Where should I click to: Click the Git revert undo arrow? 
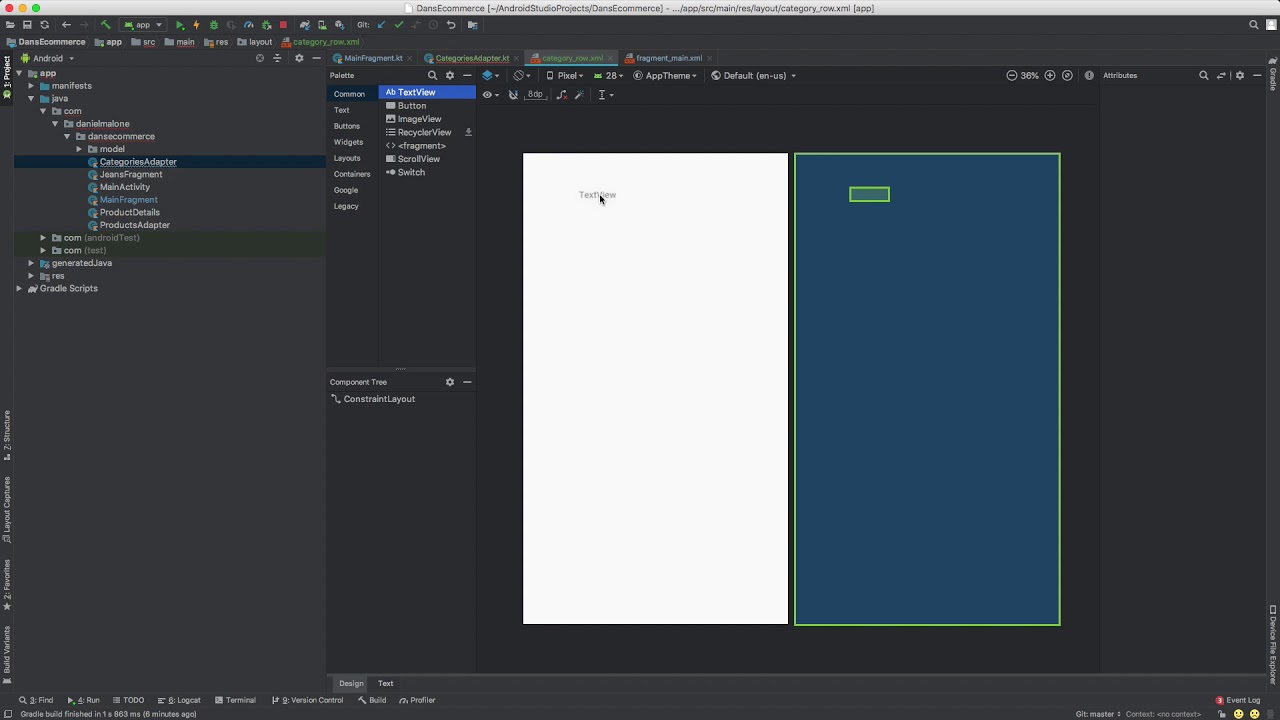tap(451, 25)
